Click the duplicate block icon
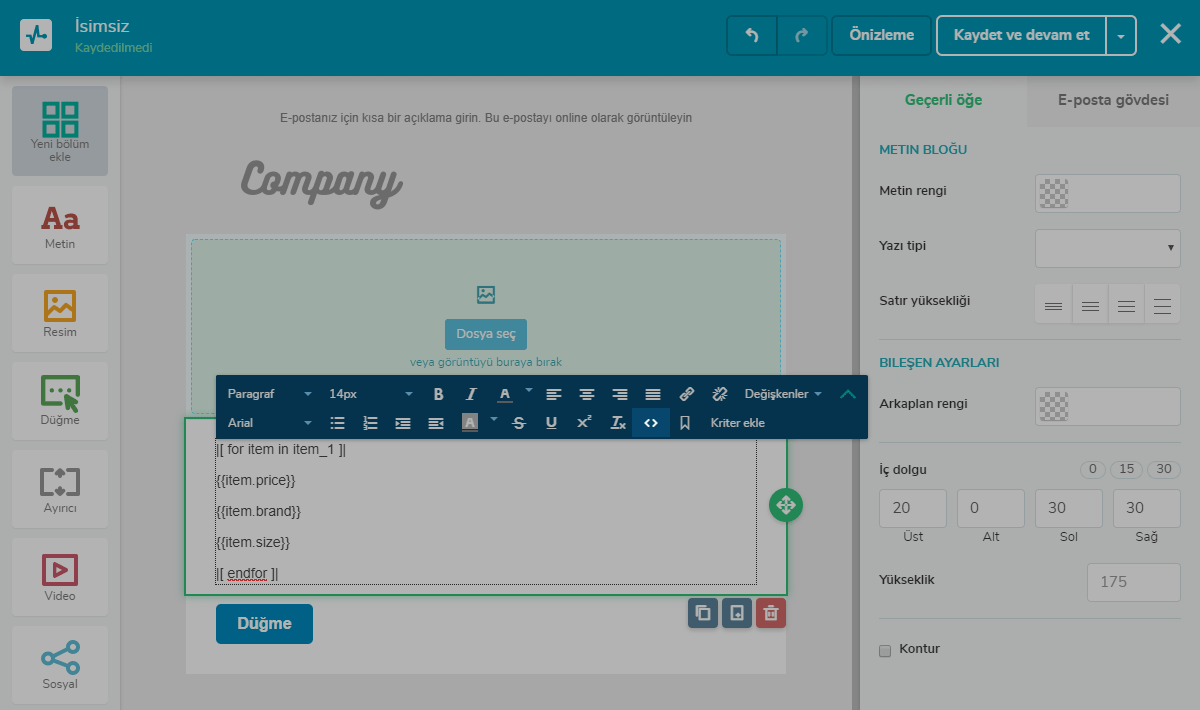Screen dimensions: 1200x710 703,613
